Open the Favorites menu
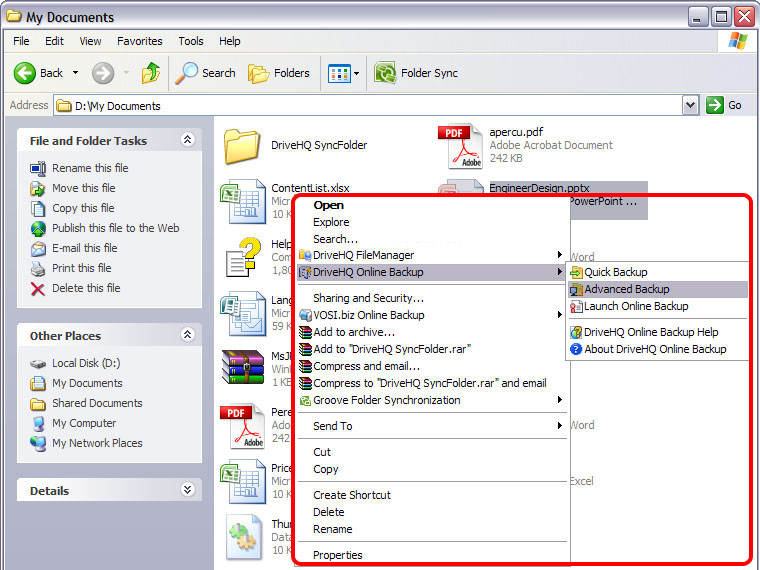 click(x=140, y=41)
